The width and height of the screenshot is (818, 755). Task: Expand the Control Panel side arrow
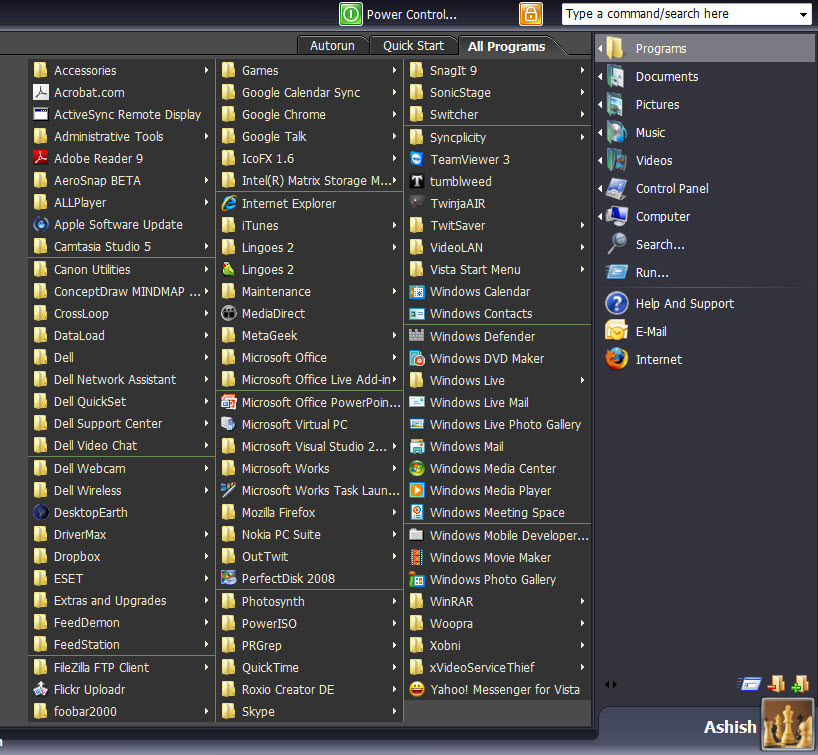(x=600, y=188)
